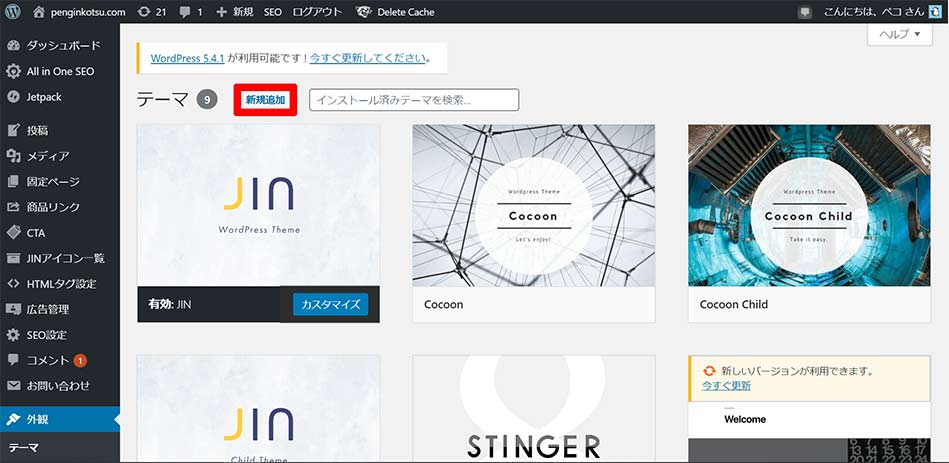This screenshot has width=949, height=463.
Task: Click the お問い合わせ mail icon
Action: [x=13, y=386]
